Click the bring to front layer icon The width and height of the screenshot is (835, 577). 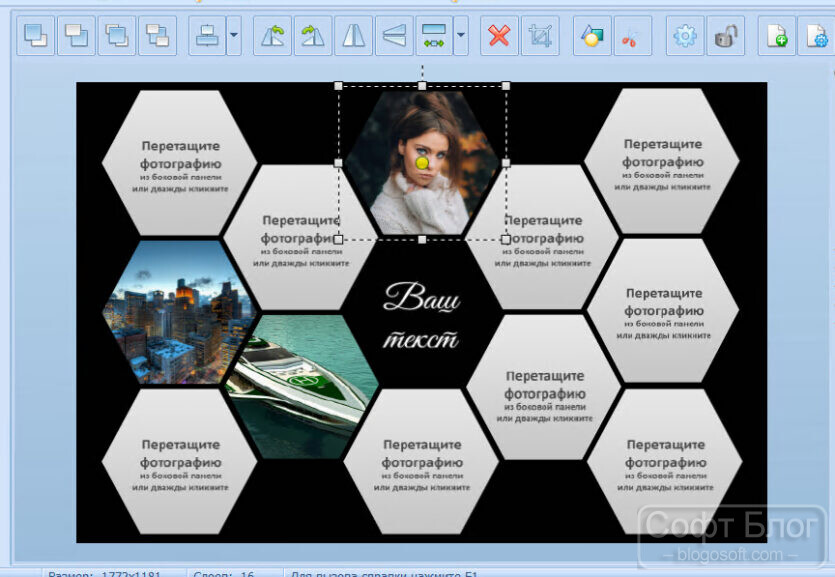(36, 36)
